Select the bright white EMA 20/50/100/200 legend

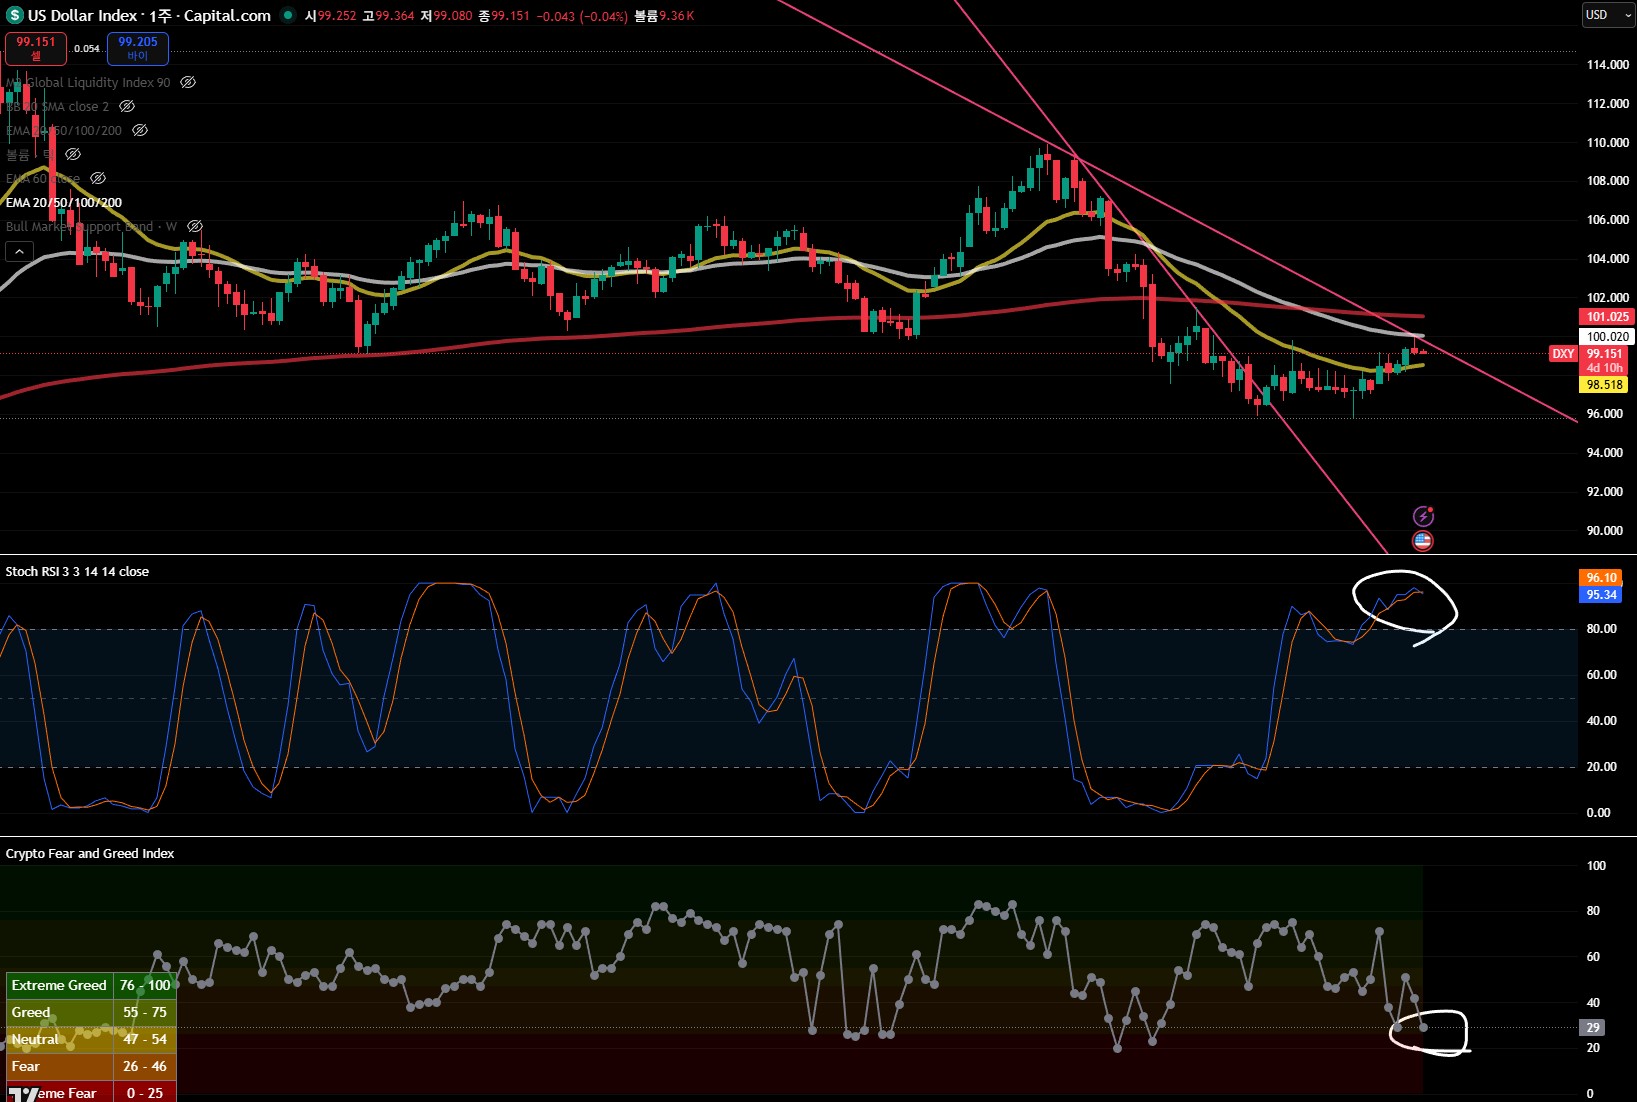pyautogui.click(x=64, y=202)
